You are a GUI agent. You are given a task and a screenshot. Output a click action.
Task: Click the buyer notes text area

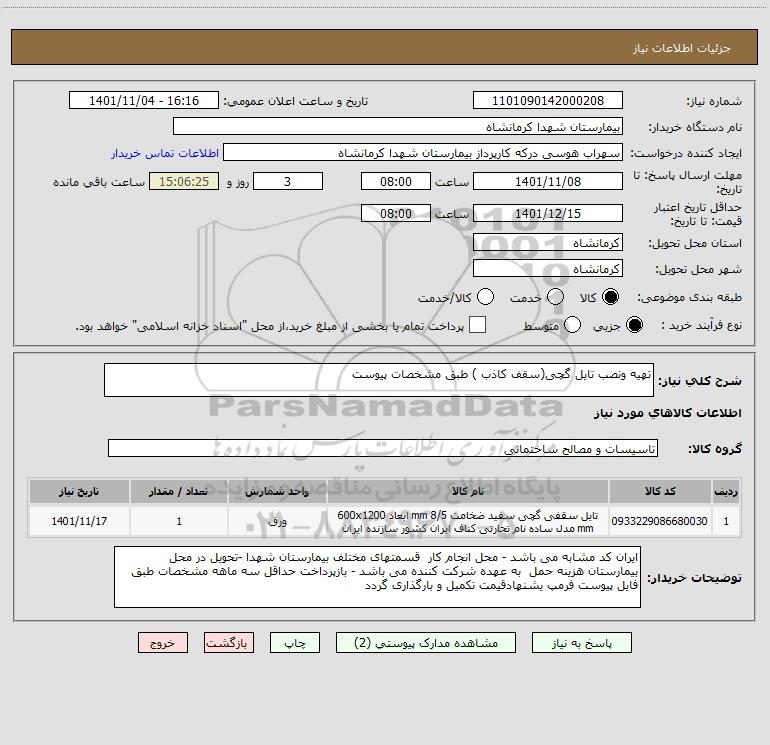click(x=377, y=577)
